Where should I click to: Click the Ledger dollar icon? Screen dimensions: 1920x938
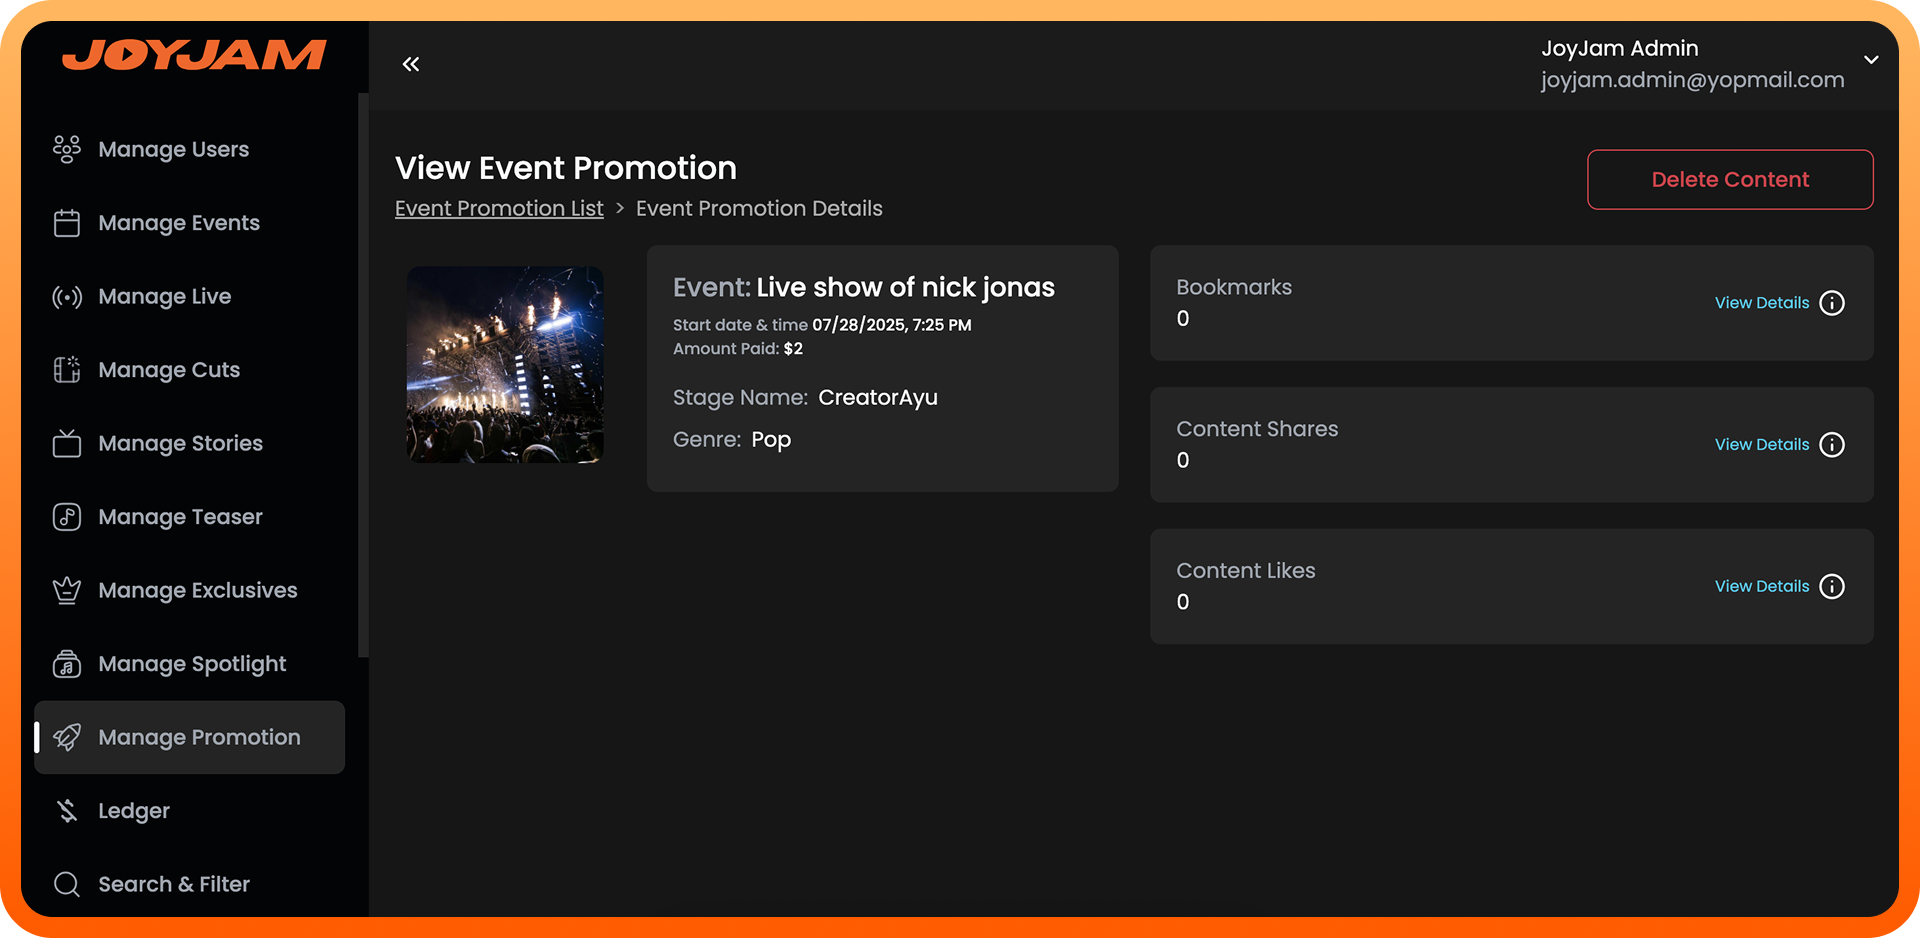[x=67, y=811]
